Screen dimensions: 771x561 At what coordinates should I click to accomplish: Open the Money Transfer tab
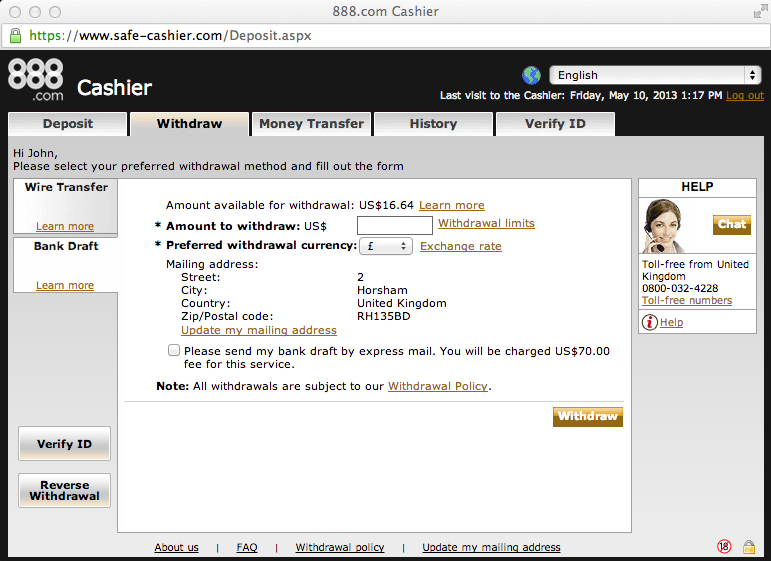(x=312, y=124)
